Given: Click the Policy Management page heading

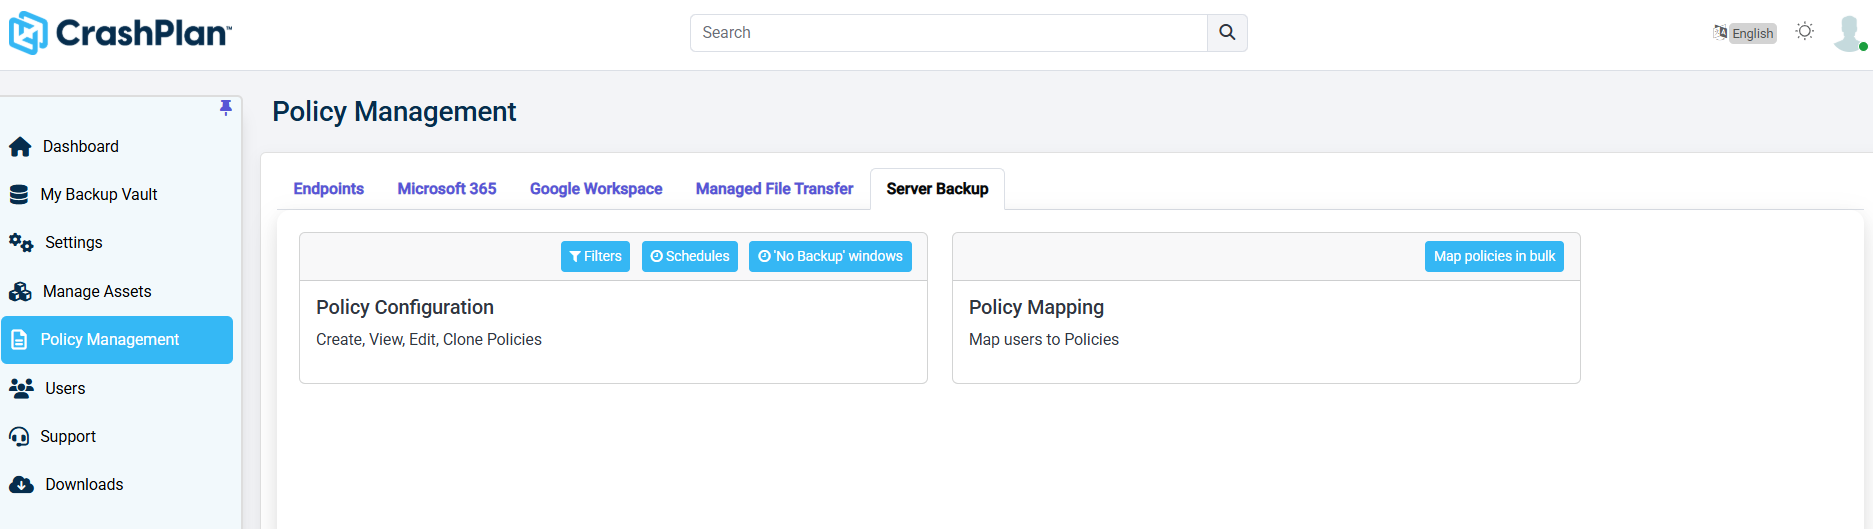Looking at the screenshot, I should pos(394,112).
